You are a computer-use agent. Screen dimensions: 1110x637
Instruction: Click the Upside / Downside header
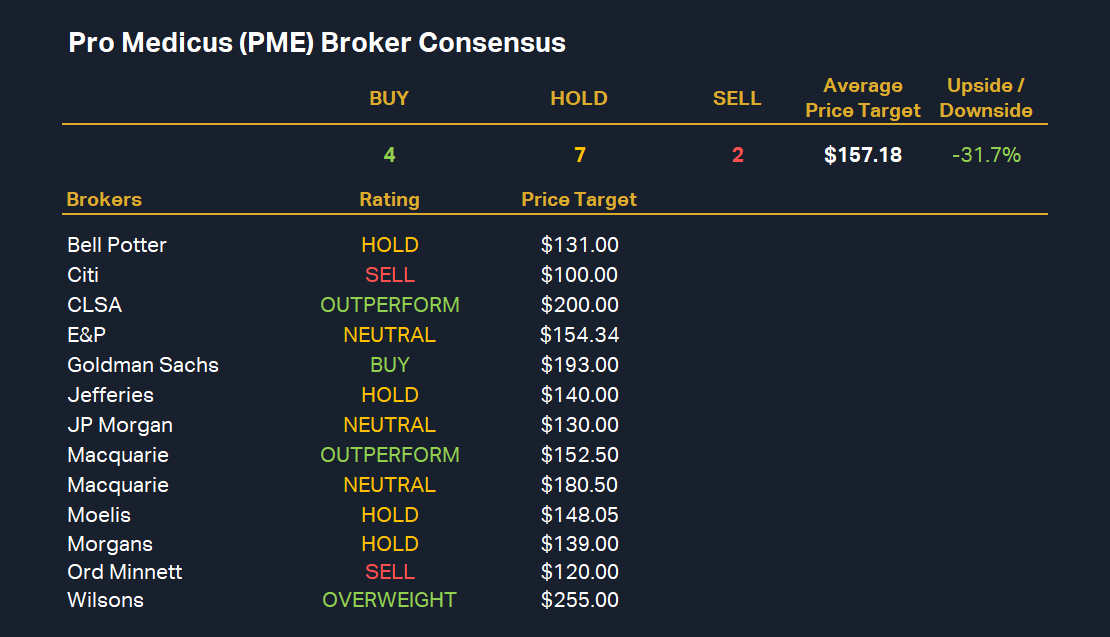coord(985,98)
